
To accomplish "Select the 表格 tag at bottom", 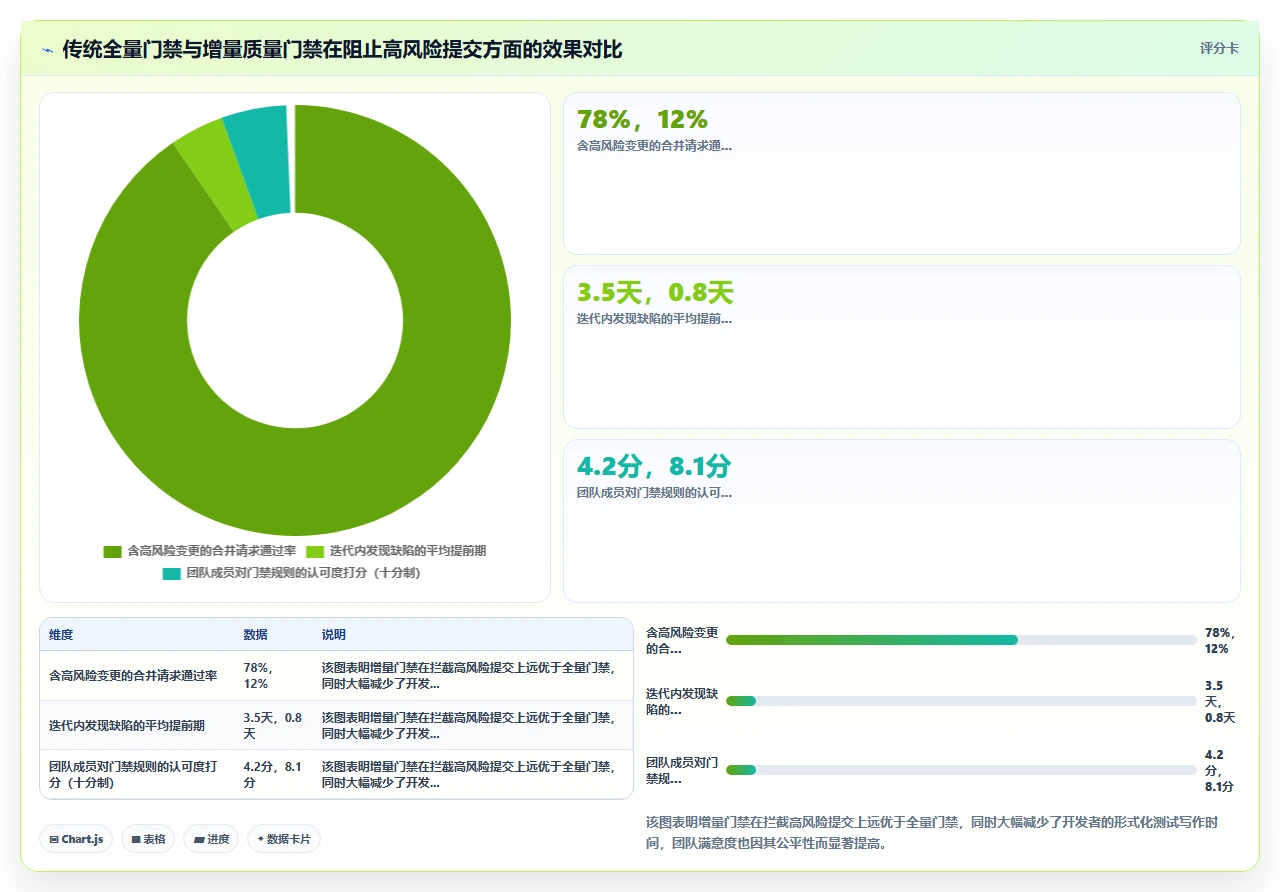I will (148, 839).
